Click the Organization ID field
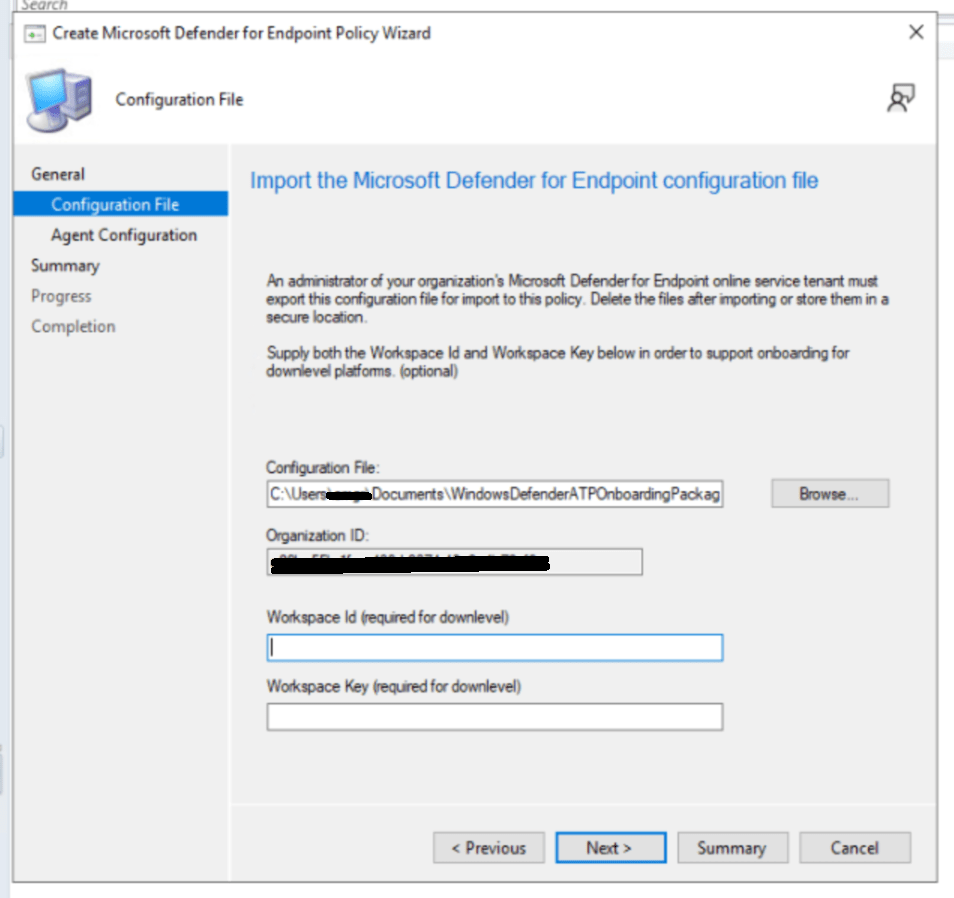This screenshot has height=898, width=954. click(x=454, y=562)
